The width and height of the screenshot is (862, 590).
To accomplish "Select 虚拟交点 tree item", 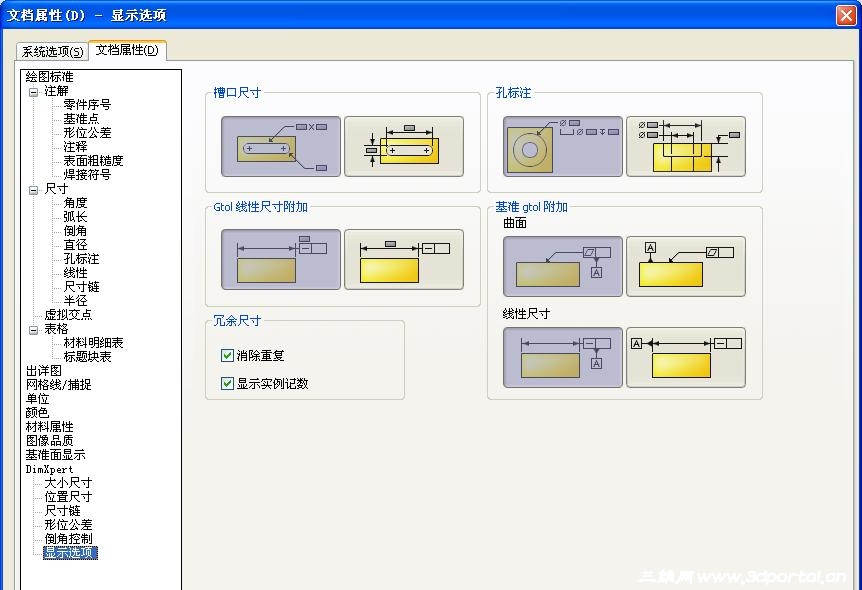I will pyautogui.click(x=68, y=315).
